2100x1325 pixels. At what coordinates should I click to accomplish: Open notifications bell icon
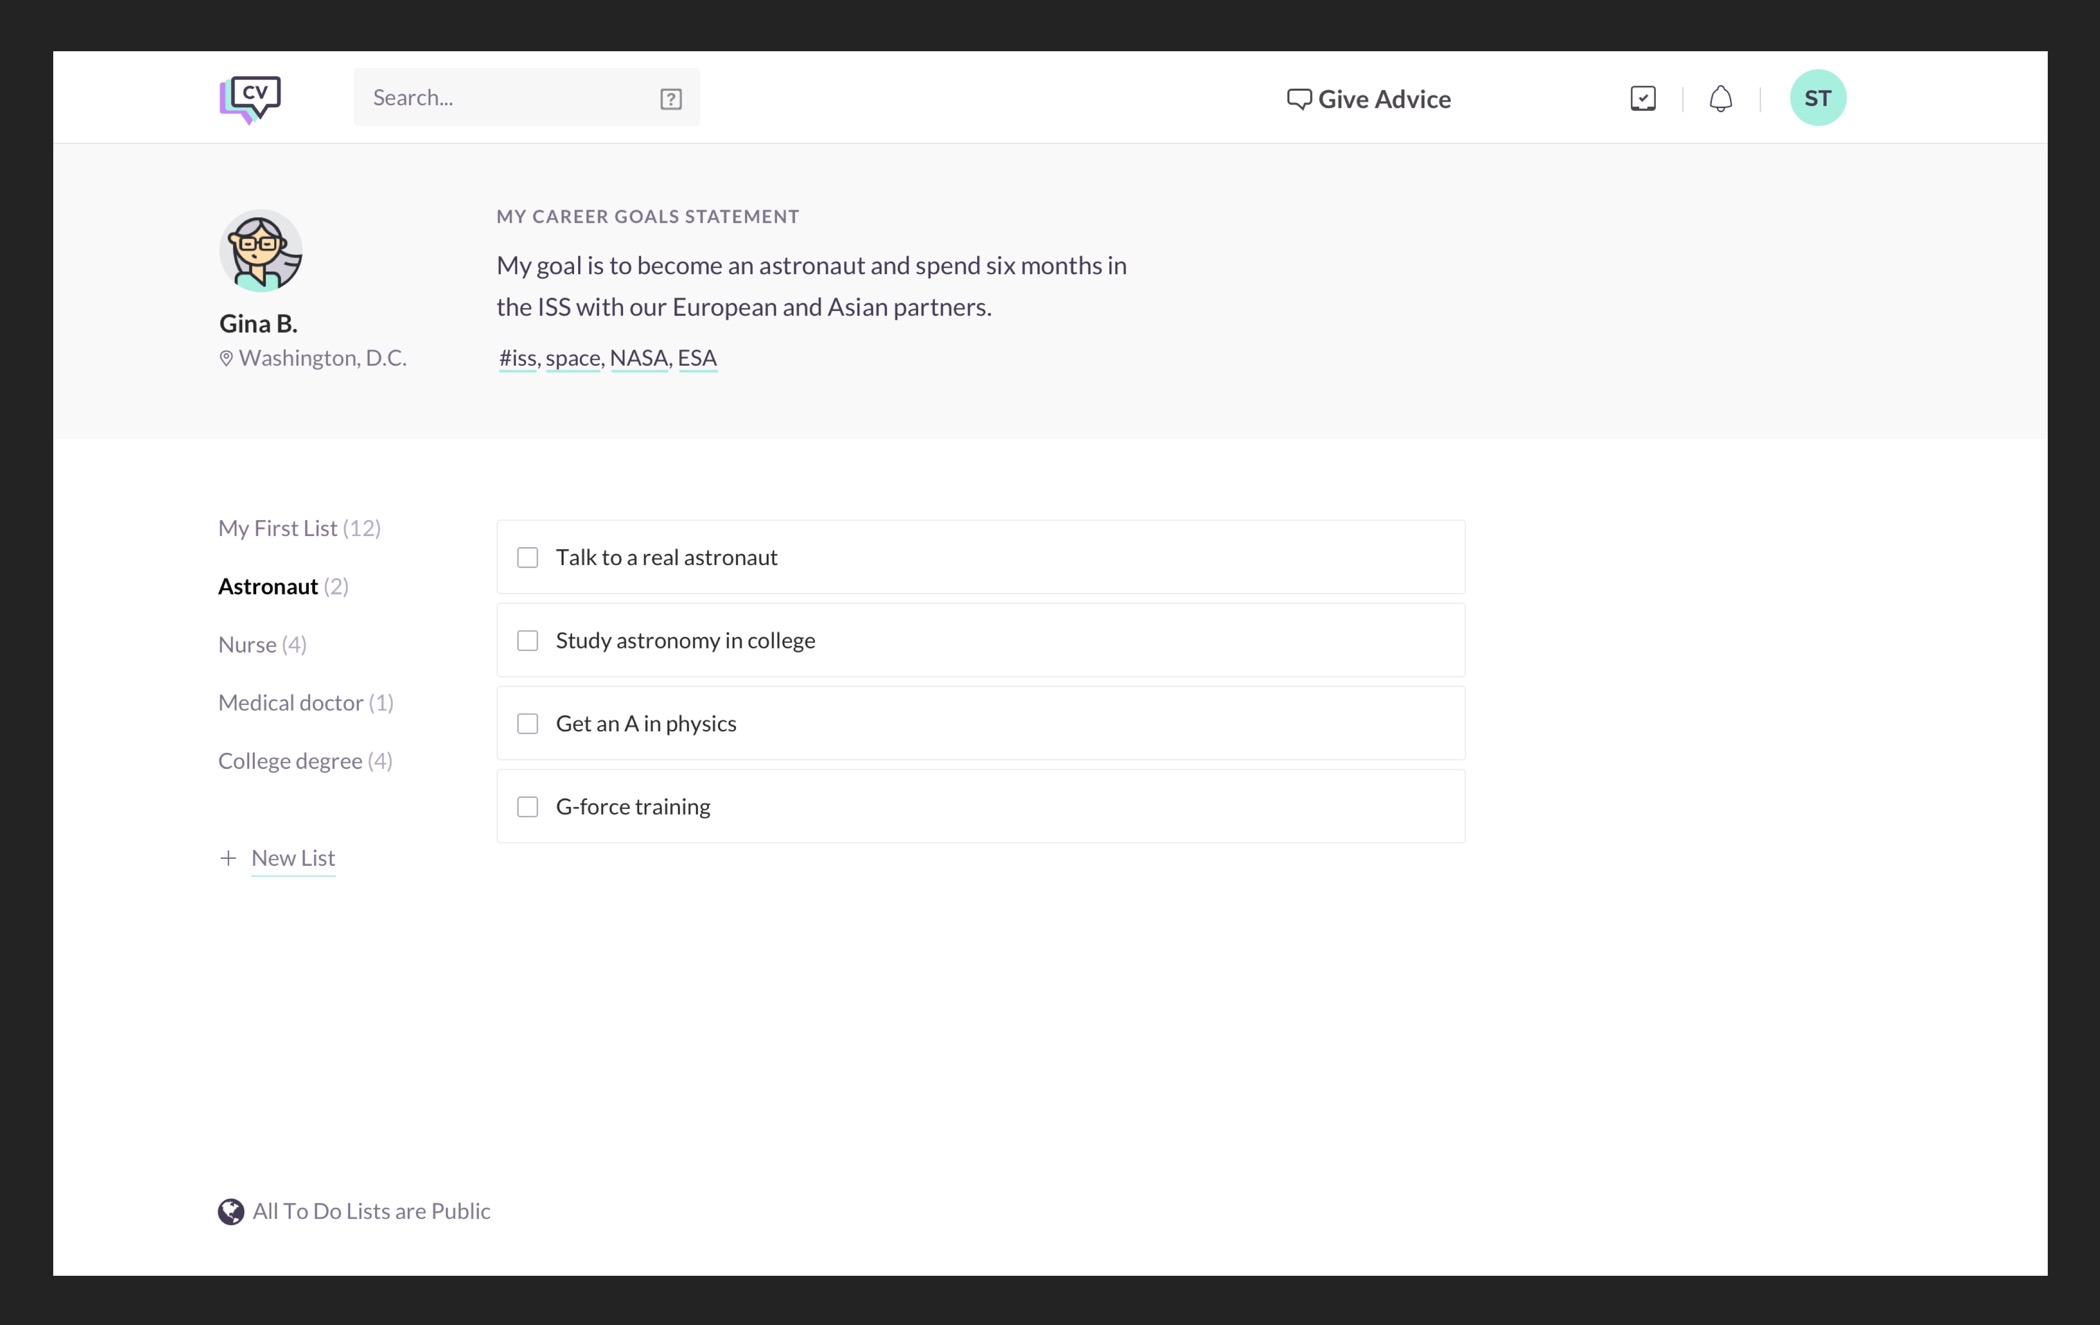[x=1720, y=98]
